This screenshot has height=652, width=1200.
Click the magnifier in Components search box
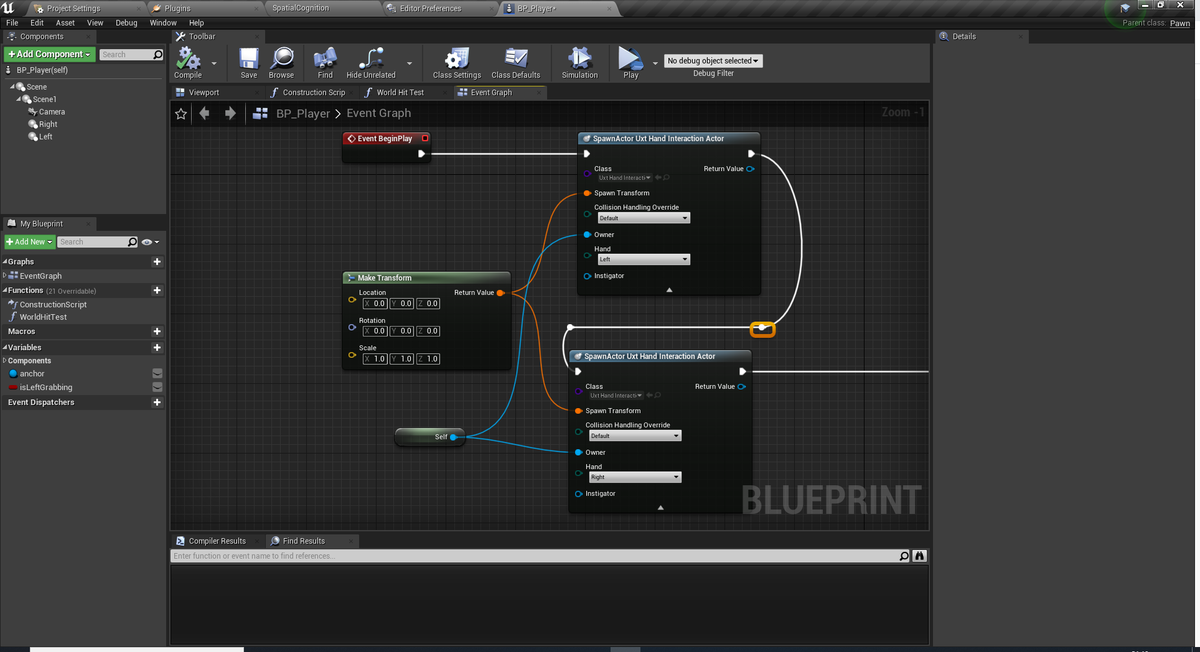pos(157,54)
